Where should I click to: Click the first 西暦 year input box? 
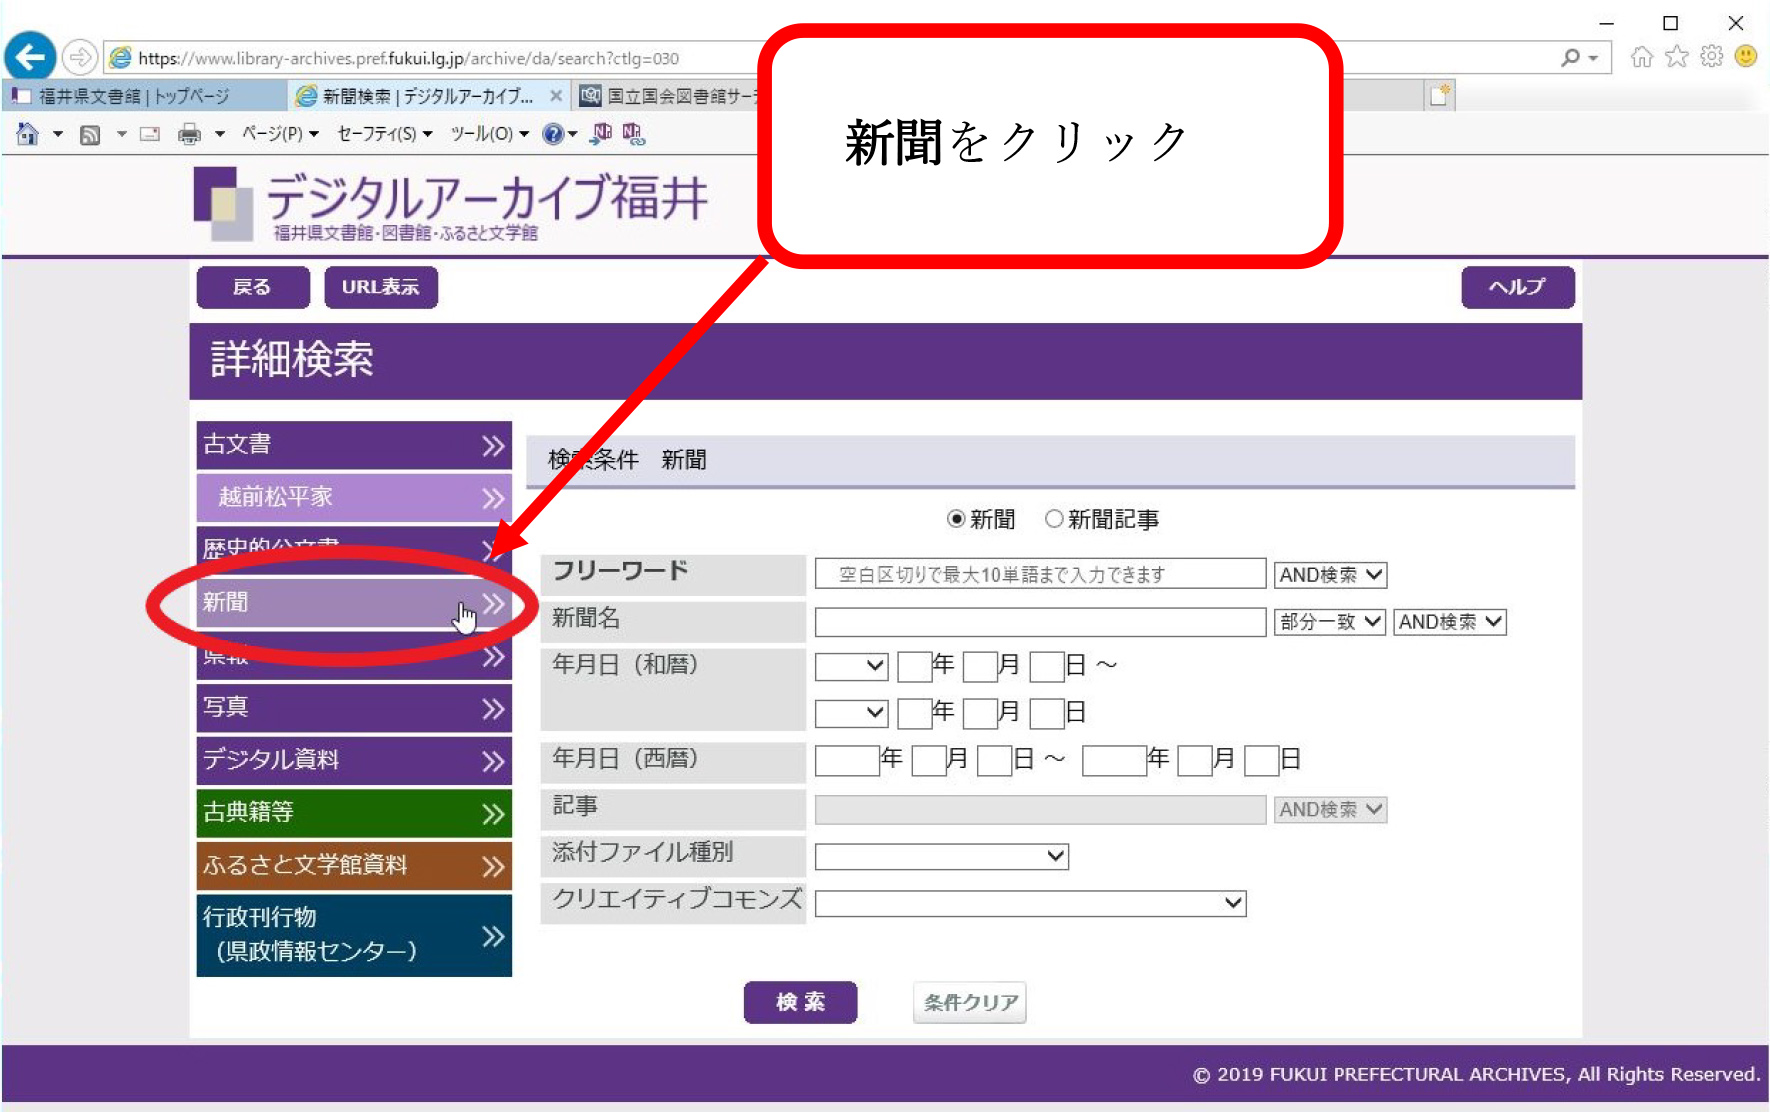pyautogui.click(x=847, y=761)
